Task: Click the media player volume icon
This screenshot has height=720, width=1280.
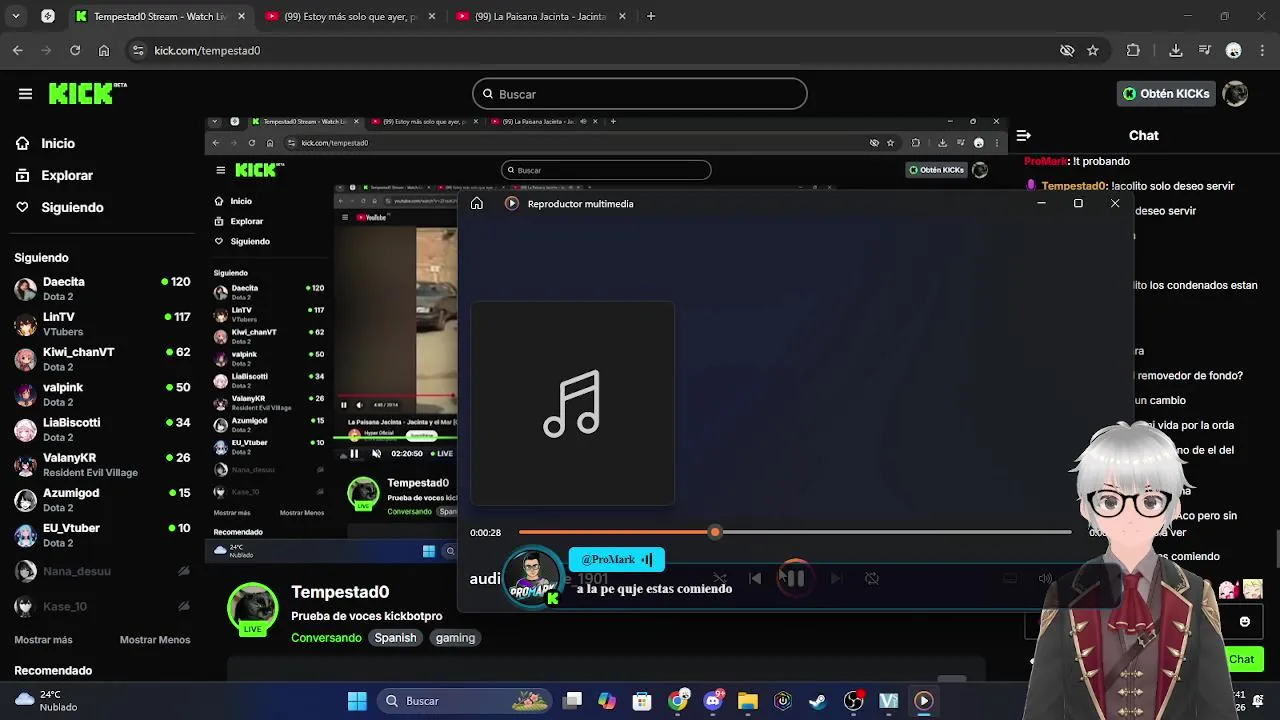Action: 1045,578
